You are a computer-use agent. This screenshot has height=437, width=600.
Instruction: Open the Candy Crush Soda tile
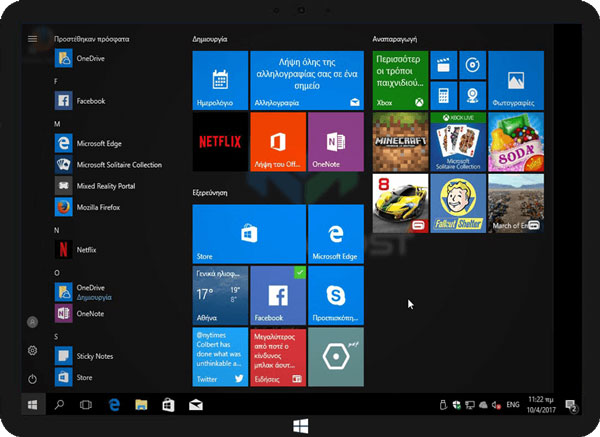516,142
